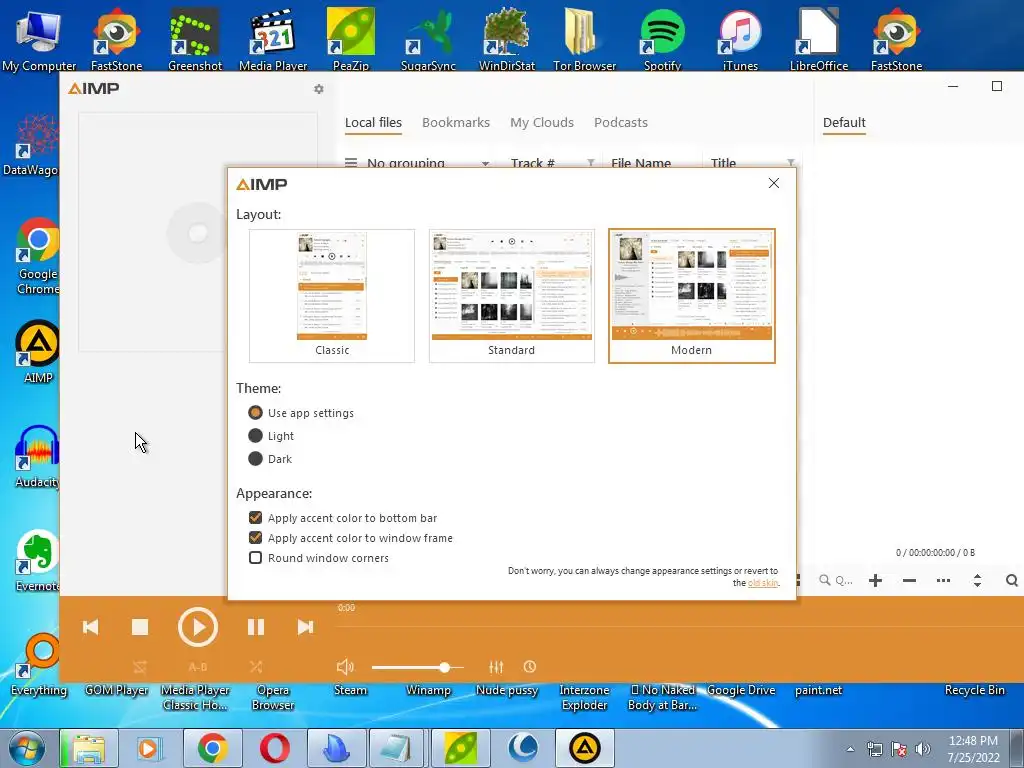Switch to the Bookmarks tab
The image size is (1024, 768).
456,123
